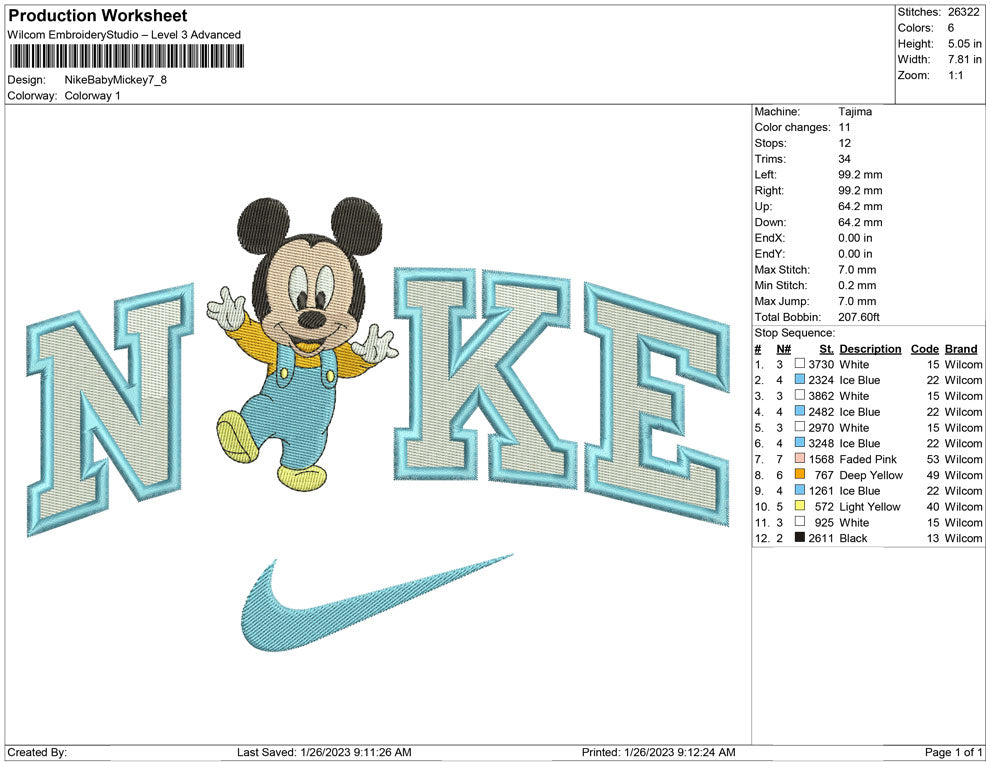Click the 'Faded Pink' description text
The width and height of the screenshot is (990, 762).
pos(868,459)
